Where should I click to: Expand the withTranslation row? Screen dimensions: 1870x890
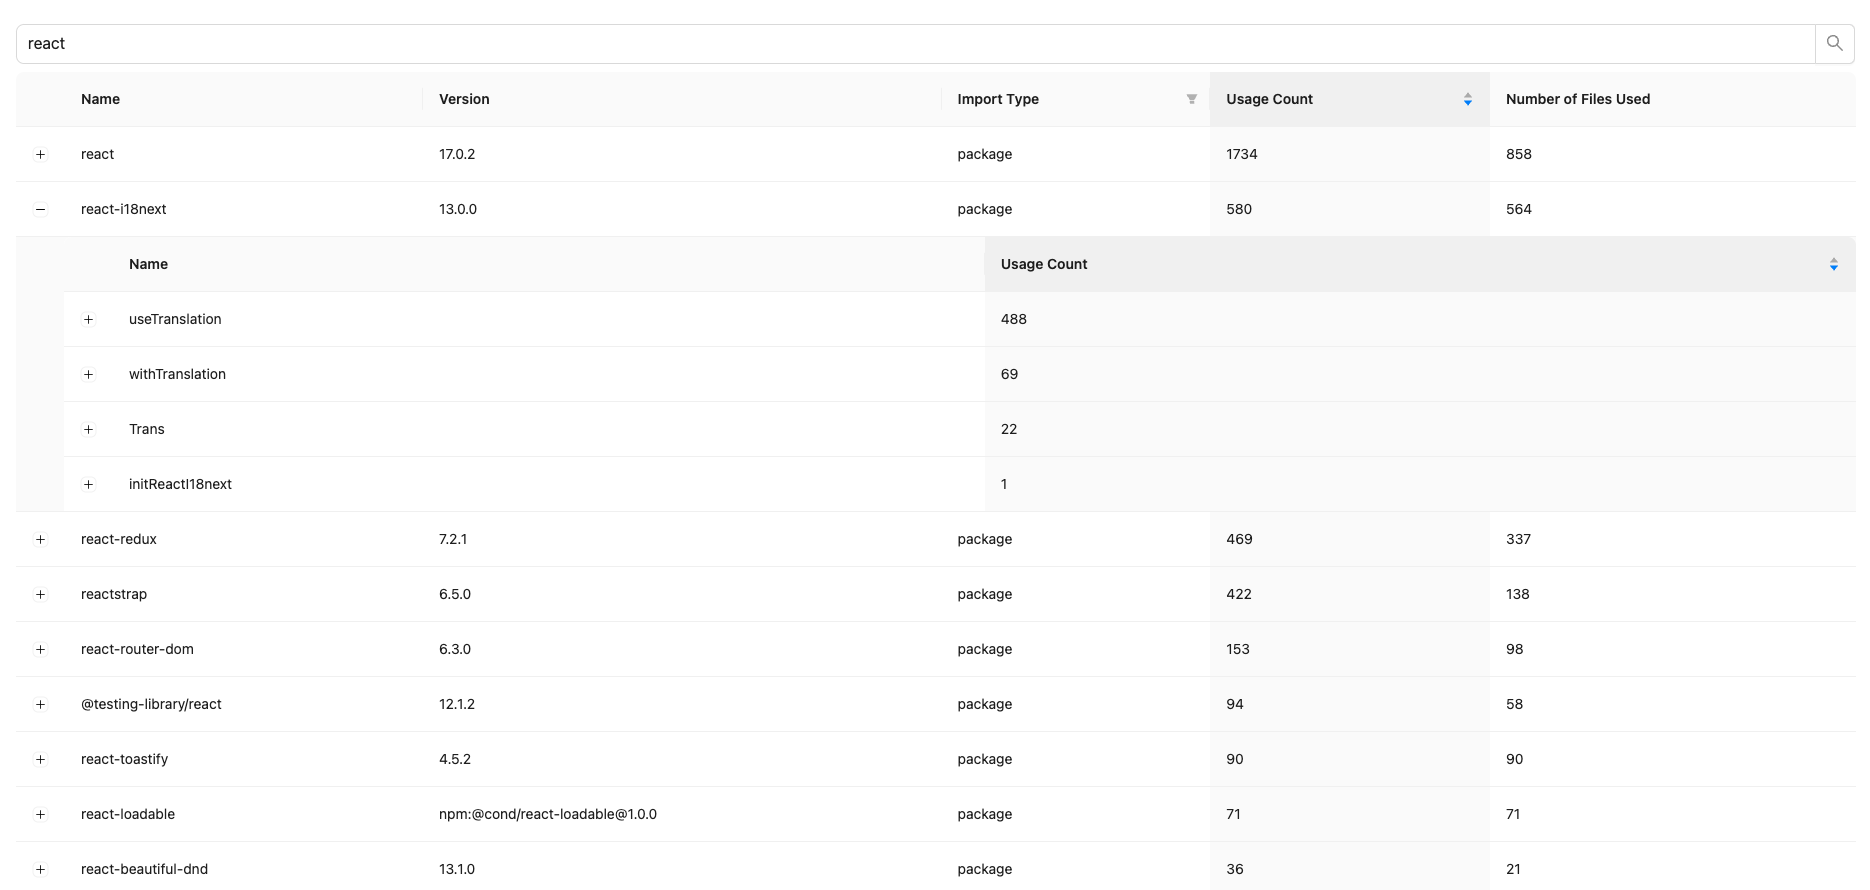88,374
